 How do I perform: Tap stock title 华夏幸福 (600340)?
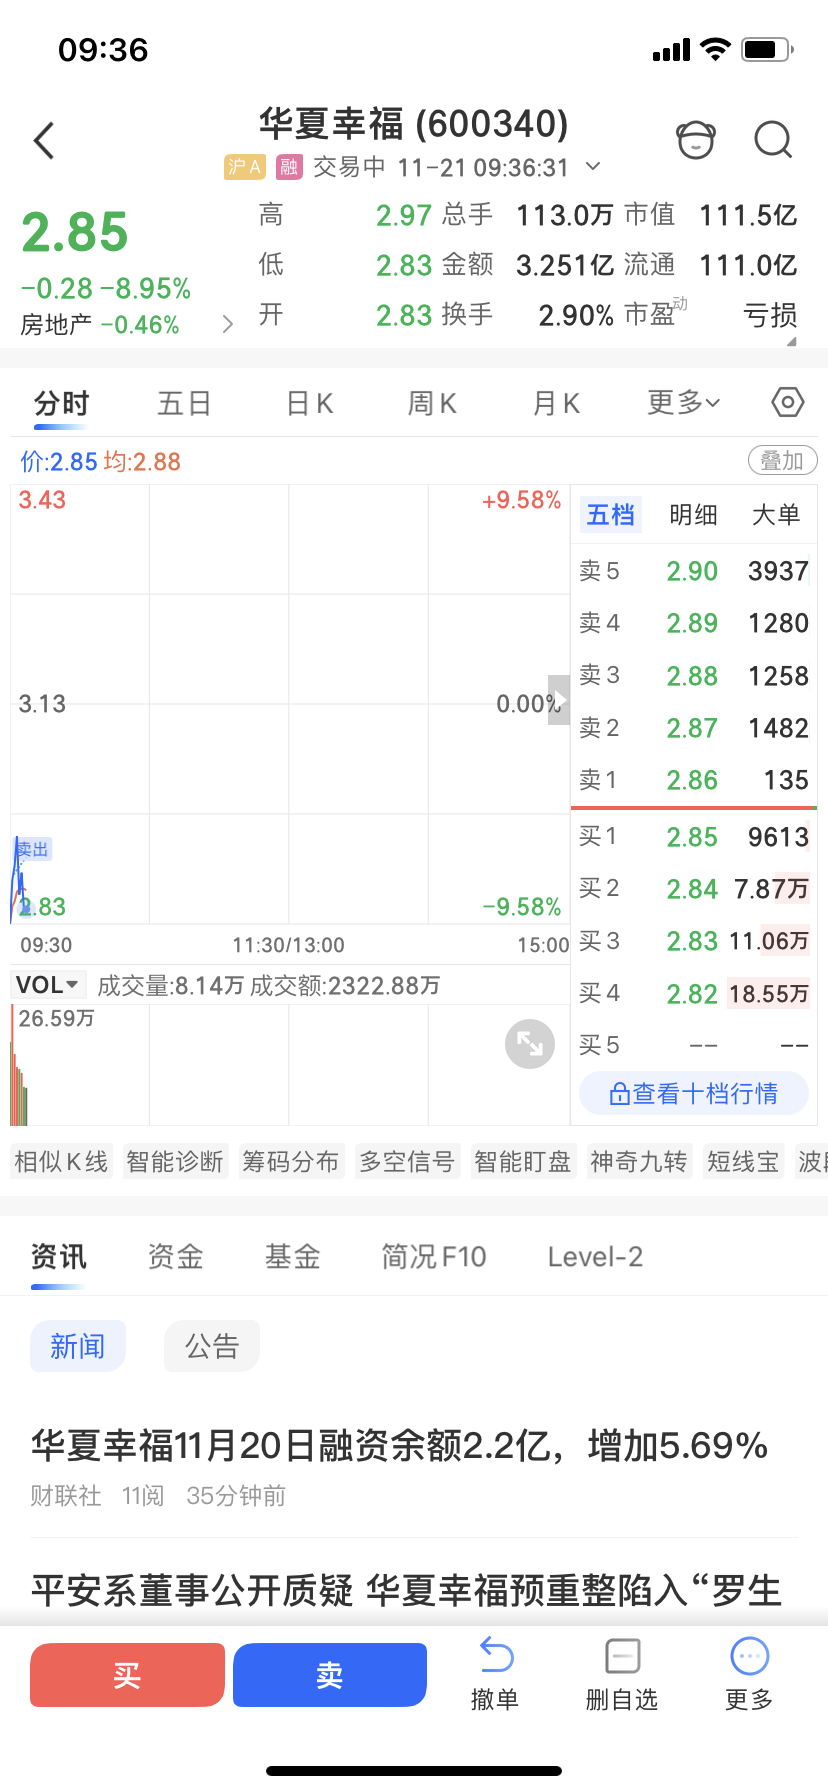coord(414,124)
